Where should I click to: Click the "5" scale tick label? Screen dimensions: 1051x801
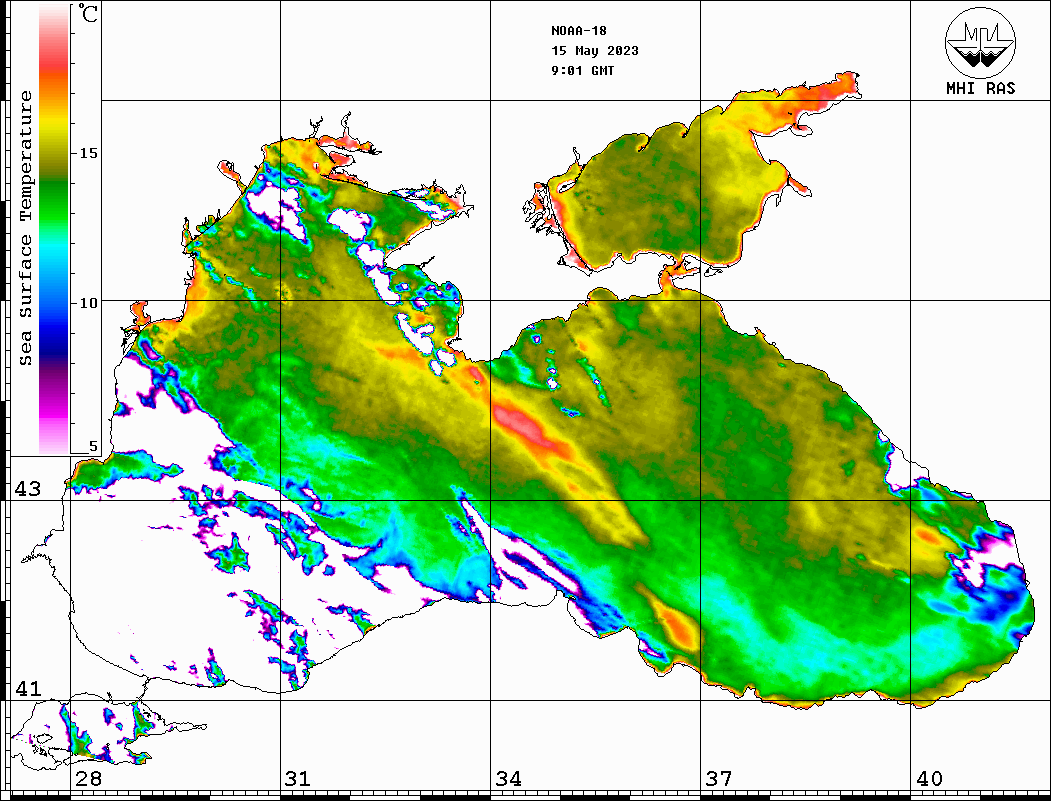pyautogui.click(x=93, y=447)
